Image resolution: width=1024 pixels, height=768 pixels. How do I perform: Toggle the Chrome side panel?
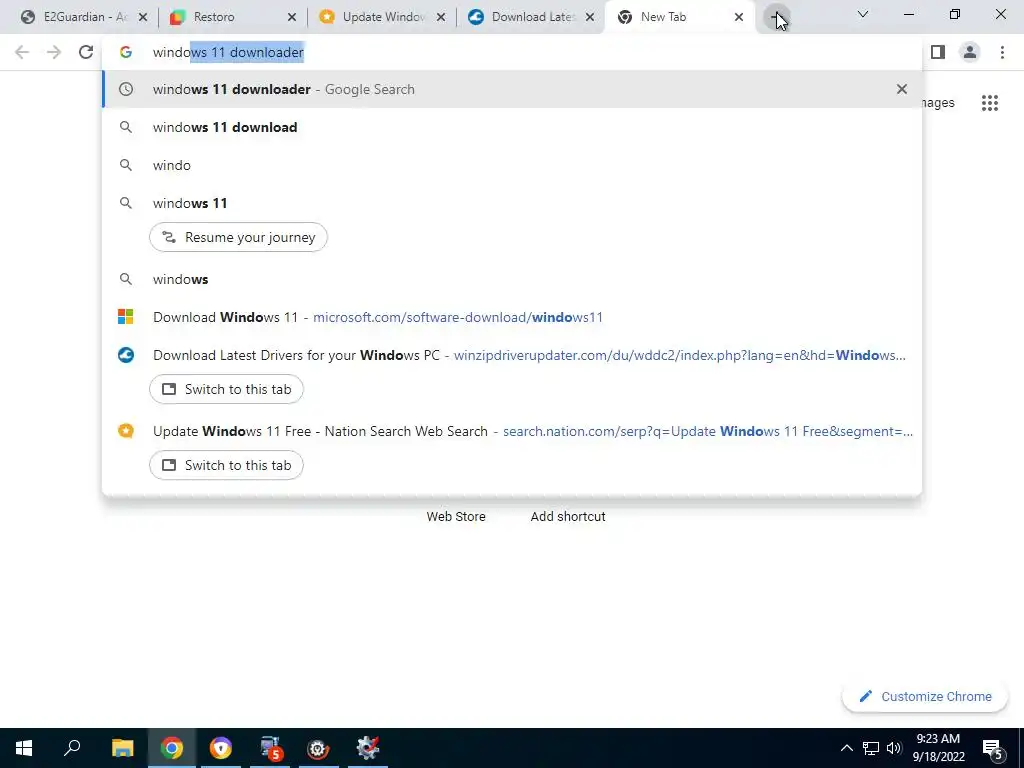pos(938,52)
